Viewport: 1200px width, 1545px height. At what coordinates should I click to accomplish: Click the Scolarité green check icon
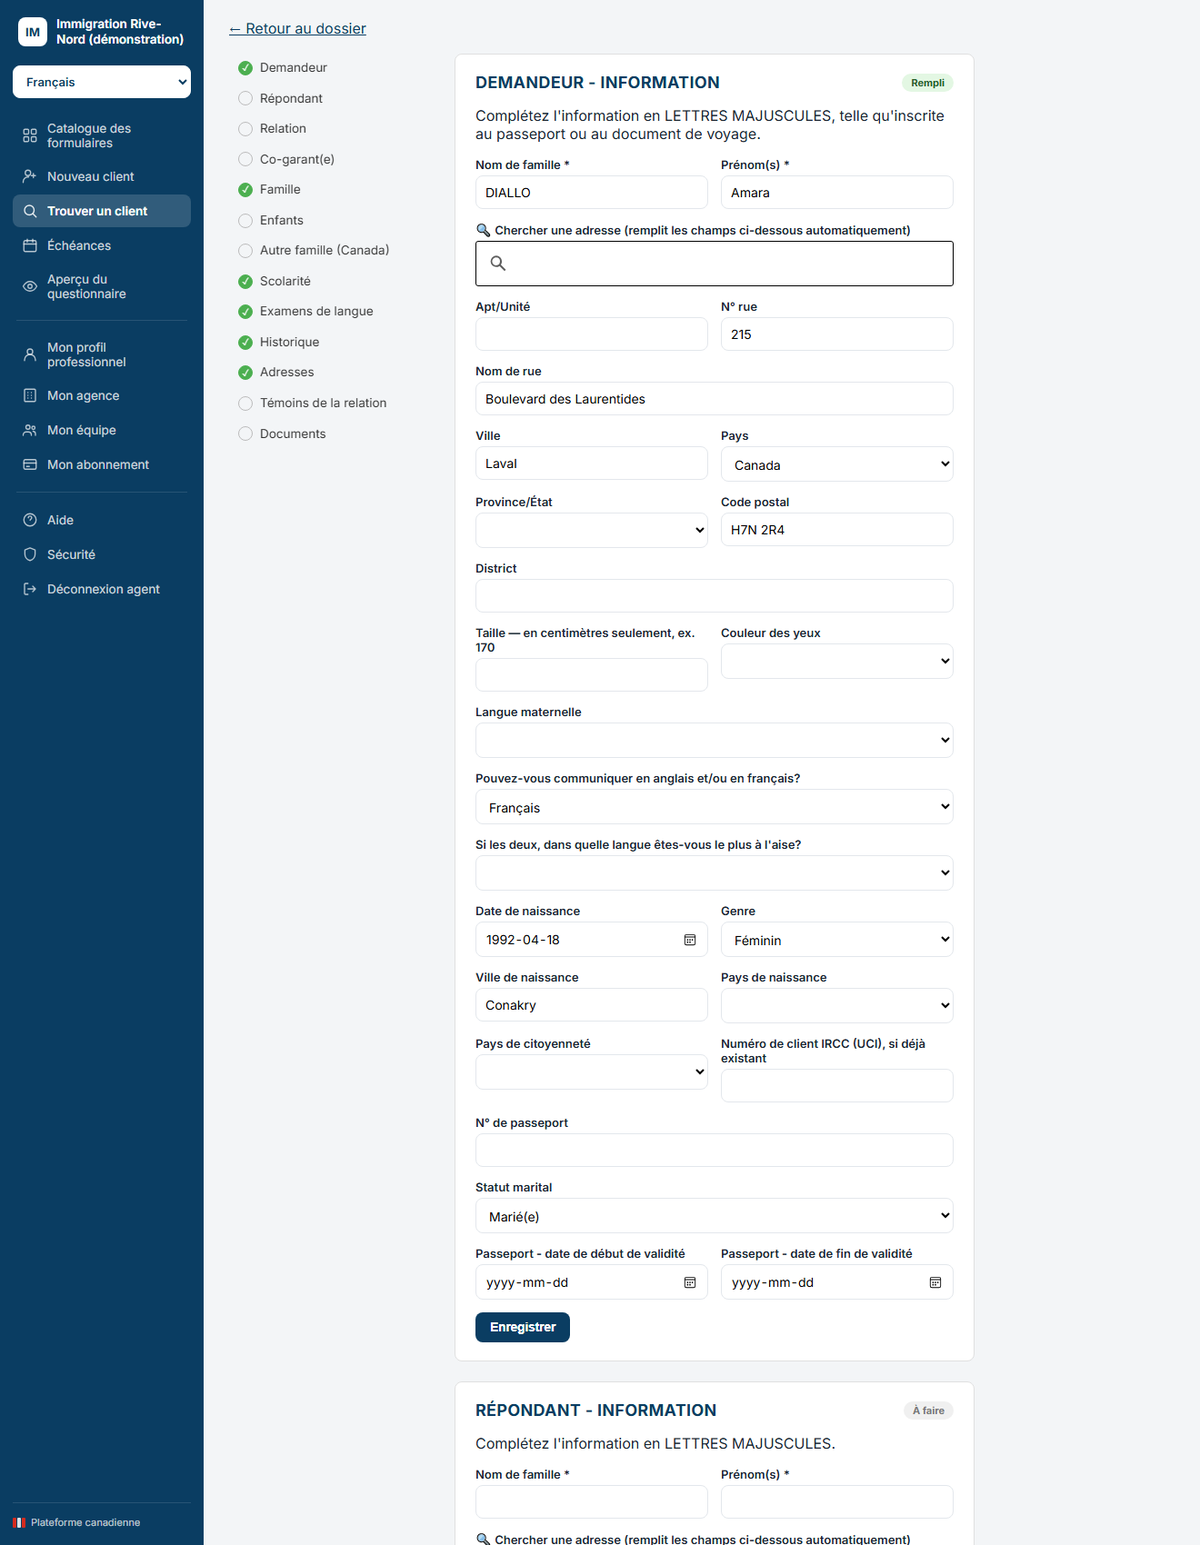[245, 281]
